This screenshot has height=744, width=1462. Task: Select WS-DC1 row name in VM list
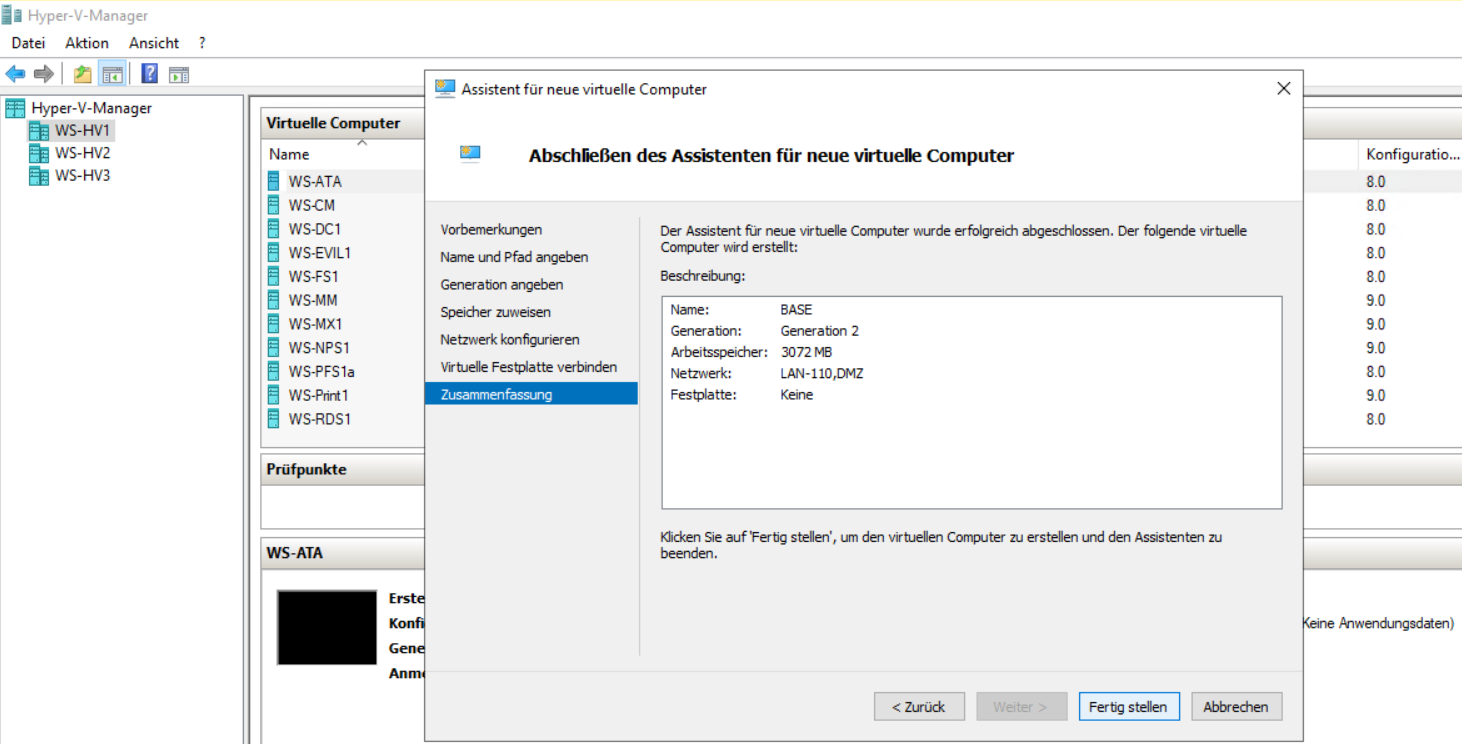coord(315,229)
